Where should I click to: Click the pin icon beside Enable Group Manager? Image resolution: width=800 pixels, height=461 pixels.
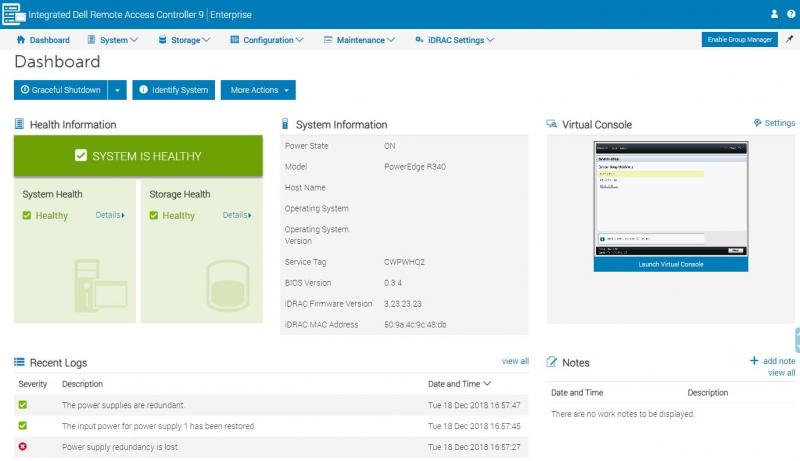[789, 39]
